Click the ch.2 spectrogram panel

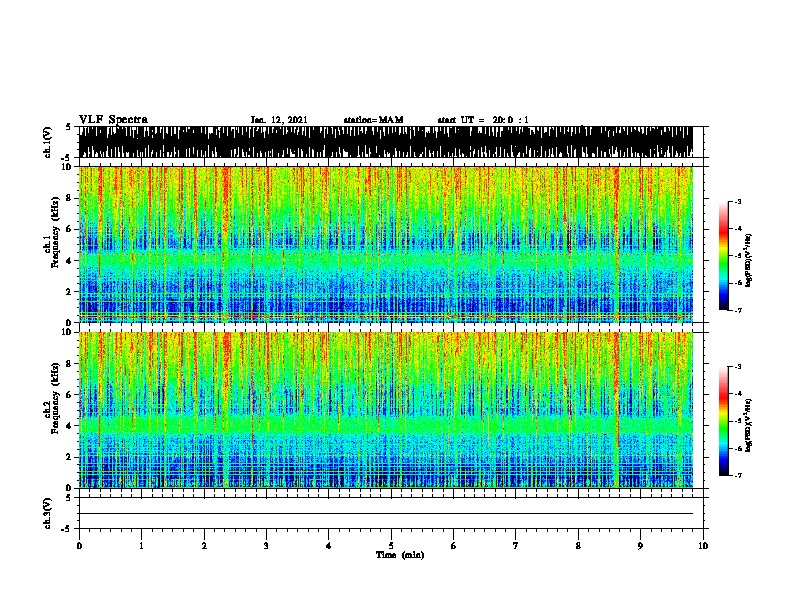(386, 410)
